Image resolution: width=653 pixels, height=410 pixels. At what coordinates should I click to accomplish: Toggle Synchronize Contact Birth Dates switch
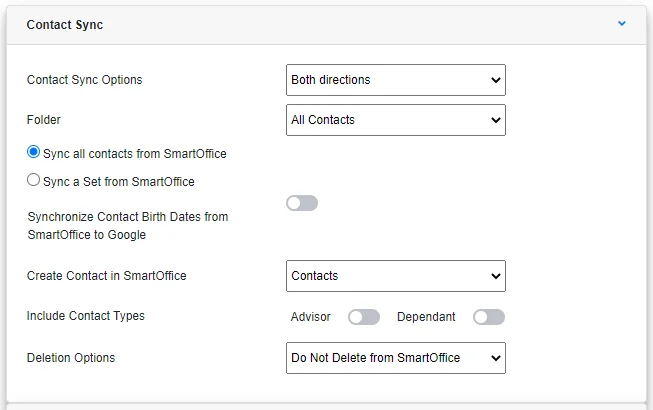coord(302,203)
